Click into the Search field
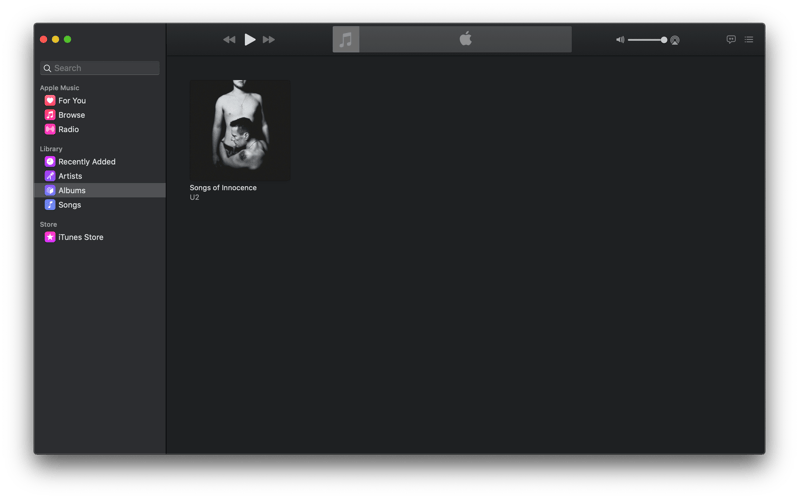Screen dimensions: 799x499 tap(100, 68)
